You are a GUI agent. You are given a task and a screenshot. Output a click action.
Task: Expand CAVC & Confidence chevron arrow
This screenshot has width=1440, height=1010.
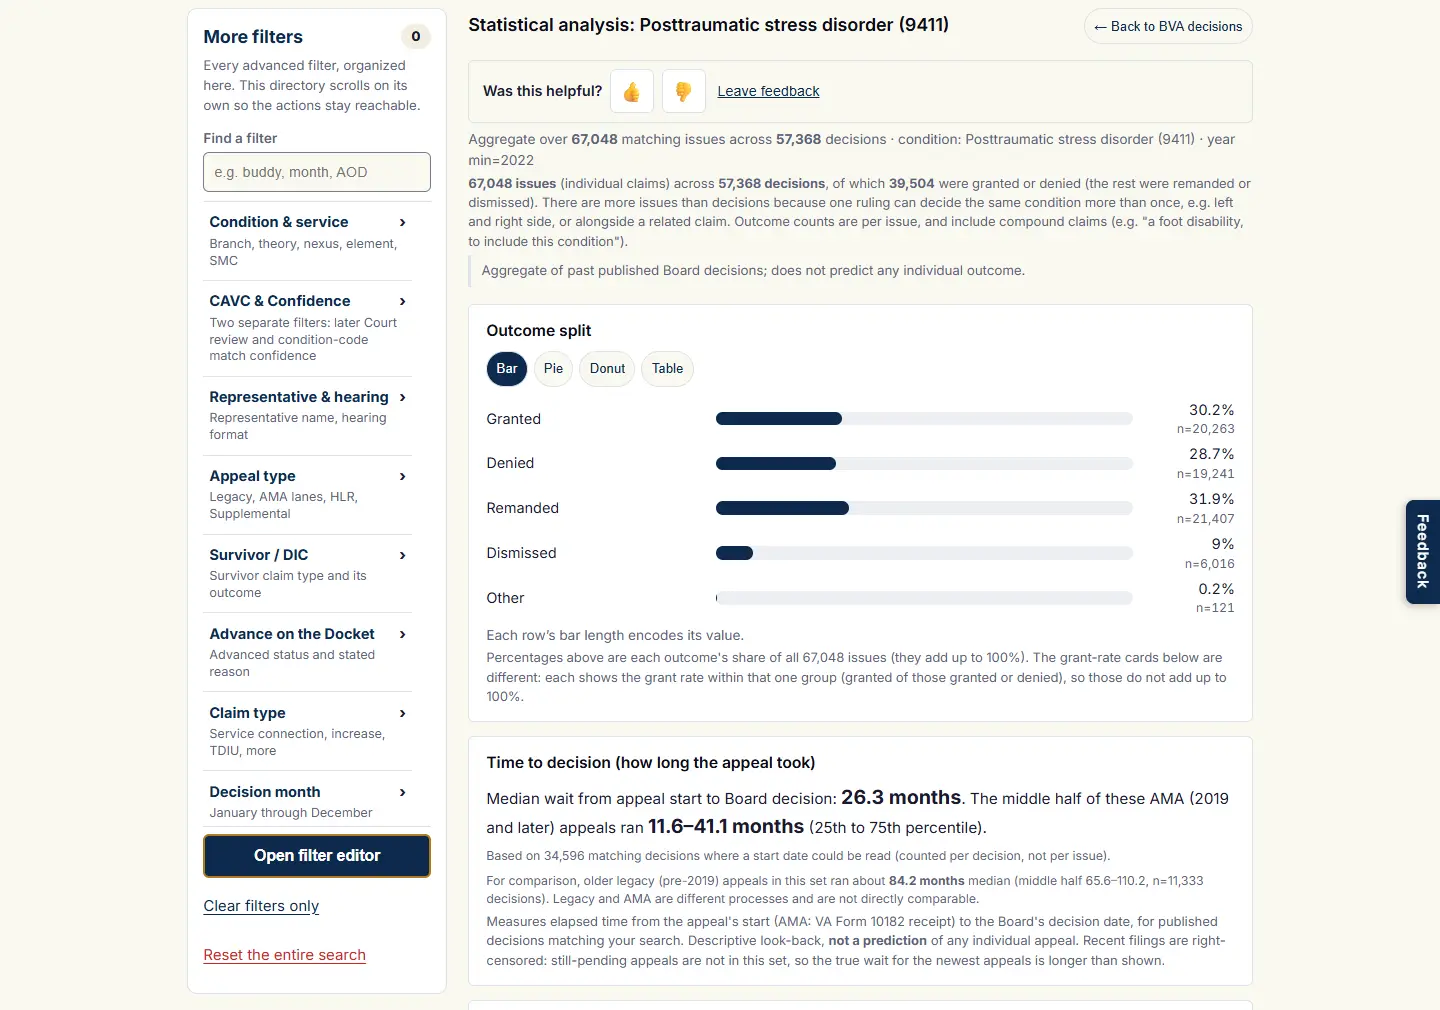[x=403, y=301]
